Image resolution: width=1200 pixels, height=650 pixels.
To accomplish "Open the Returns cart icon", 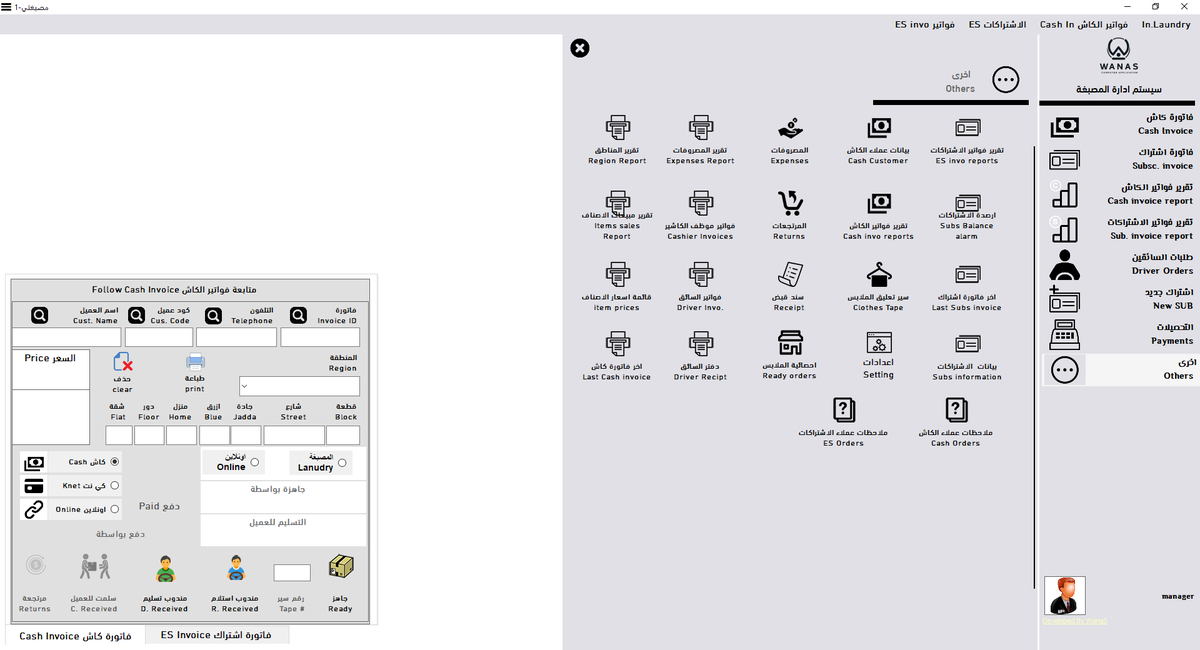I will pyautogui.click(x=790, y=203).
